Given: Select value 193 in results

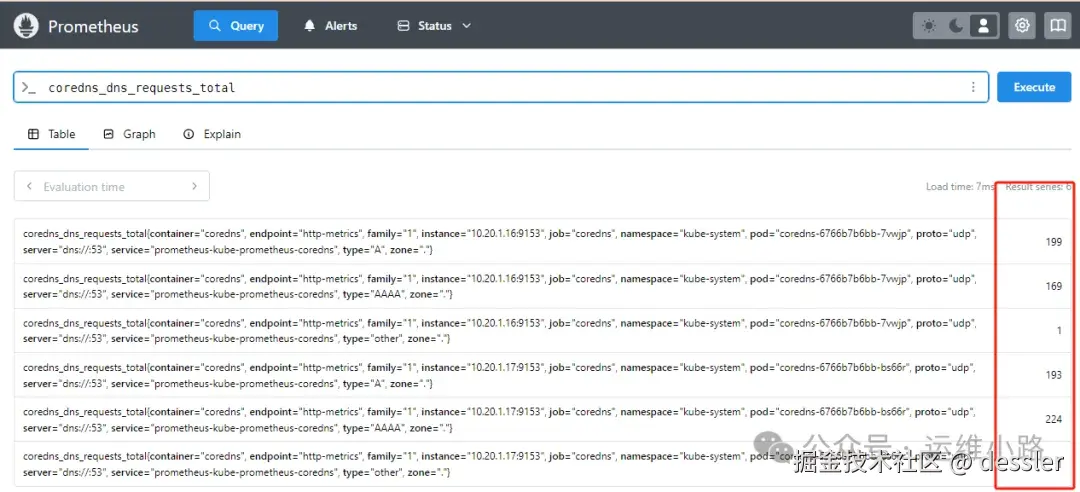Looking at the screenshot, I should tap(1053, 375).
